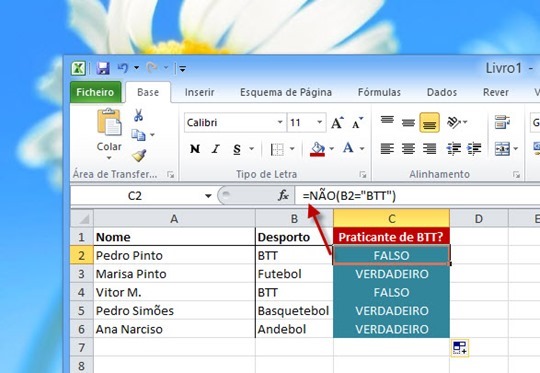Image resolution: width=540 pixels, height=373 pixels.
Task: Increase font size with large A icon
Action: pos(337,123)
